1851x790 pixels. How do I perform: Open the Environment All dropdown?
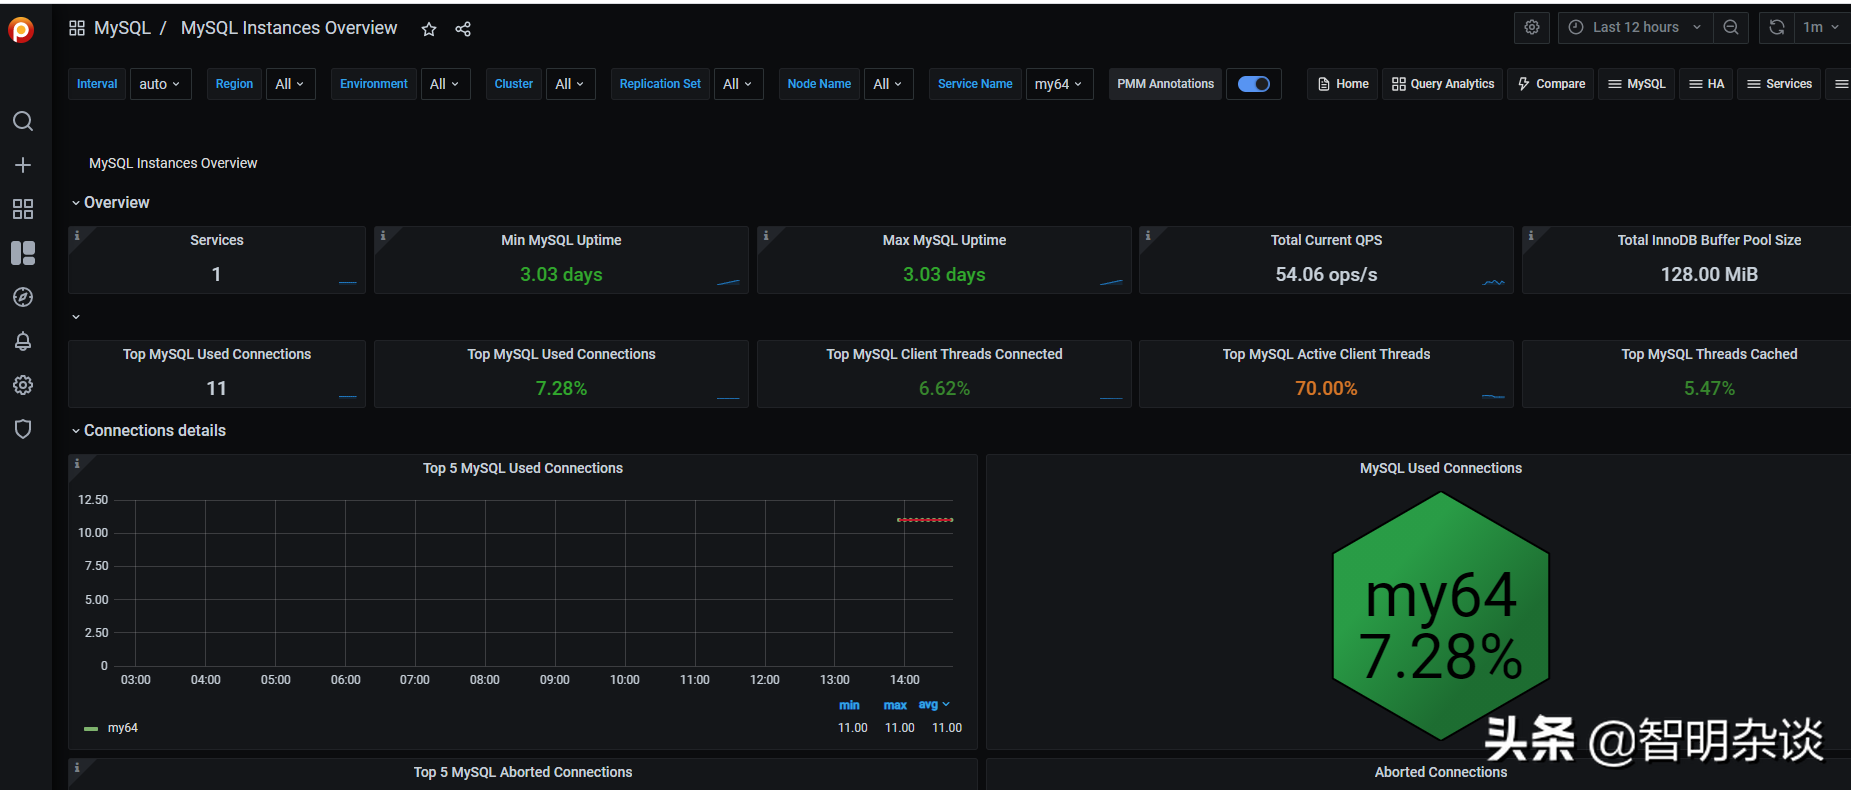(x=445, y=84)
